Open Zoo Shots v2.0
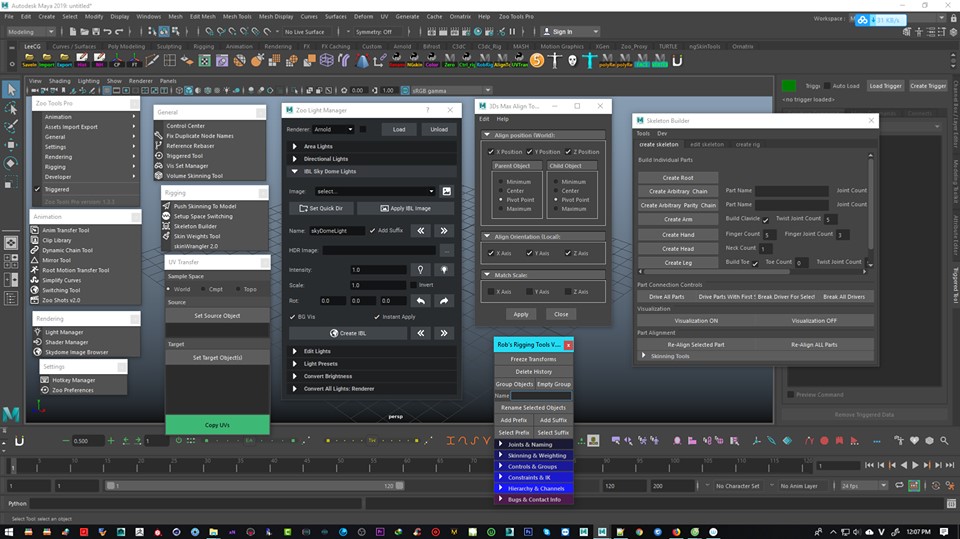960x539 pixels. coord(61,300)
